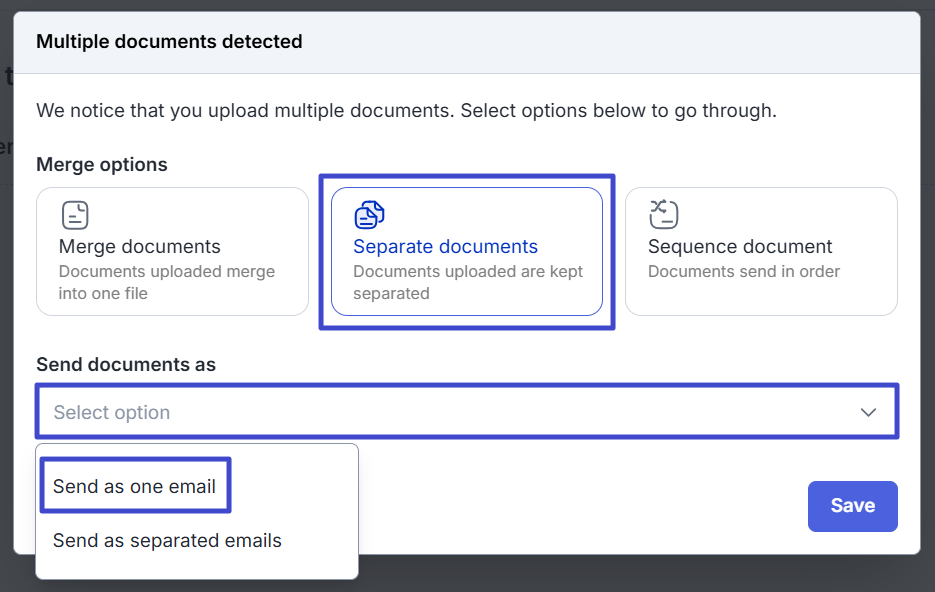The height and width of the screenshot is (592, 935).
Task: Click the Merge options section heading
Action: [102, 164]
